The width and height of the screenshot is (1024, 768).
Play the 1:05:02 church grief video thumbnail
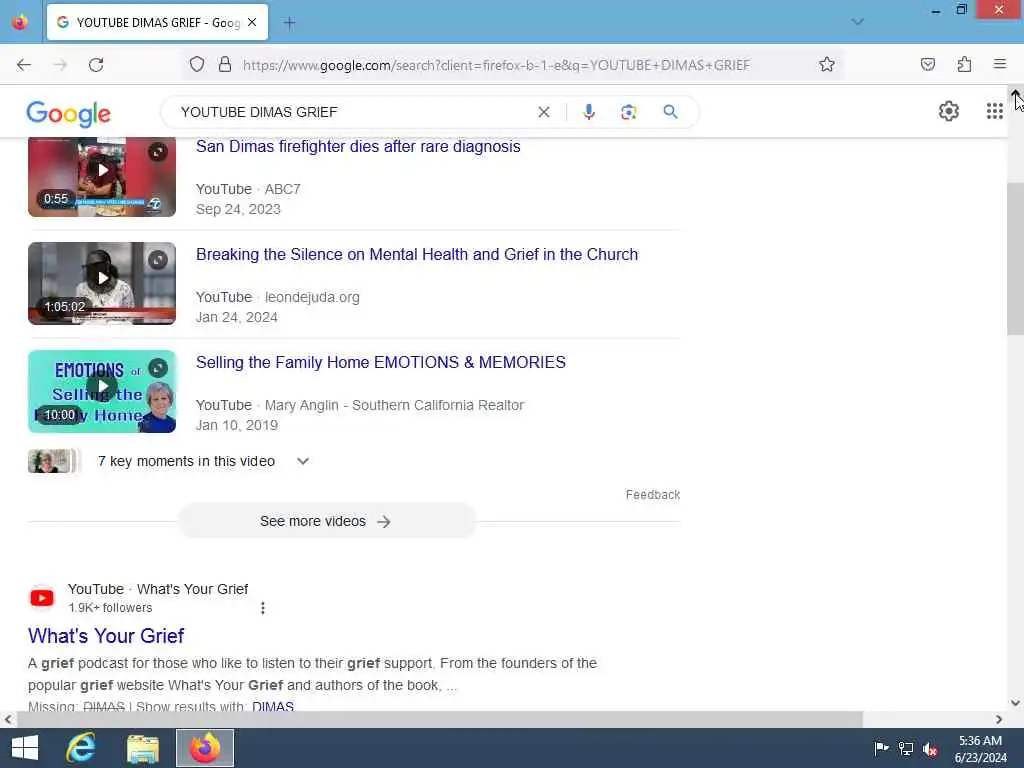pyautogui.click(x=102, y=283)
